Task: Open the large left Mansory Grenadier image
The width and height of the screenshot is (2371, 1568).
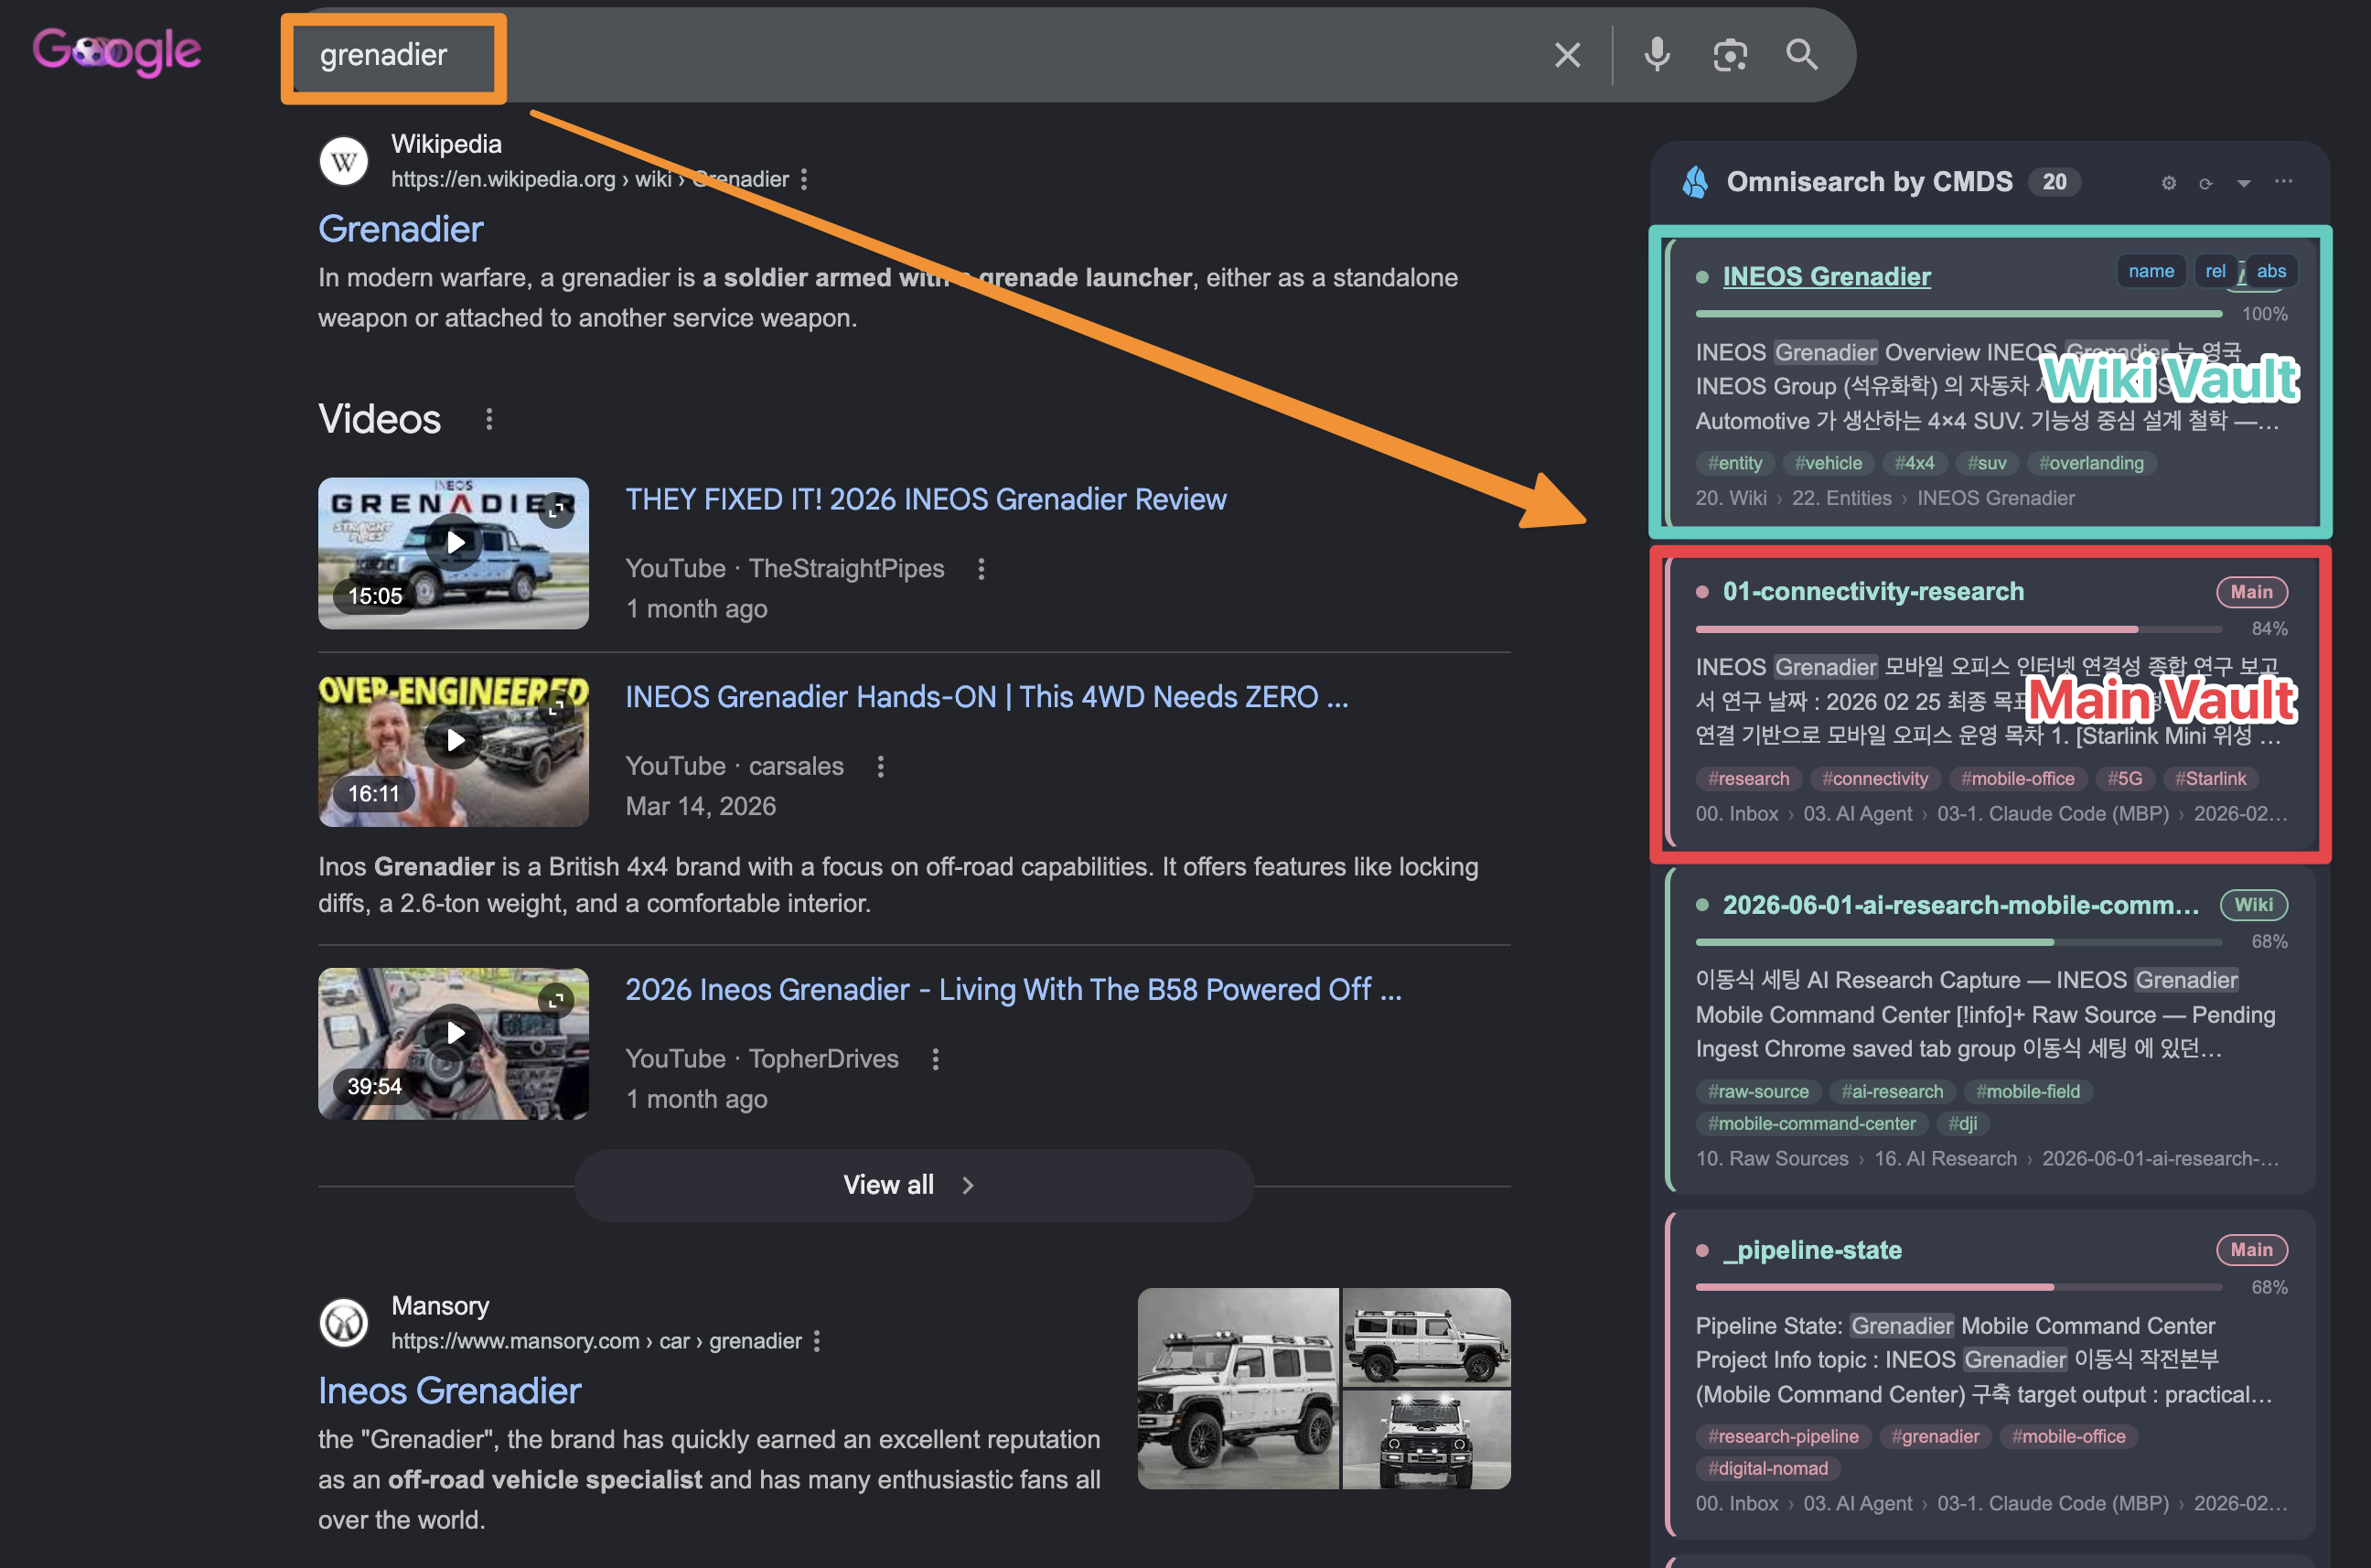Action: pos(1238,1389)
